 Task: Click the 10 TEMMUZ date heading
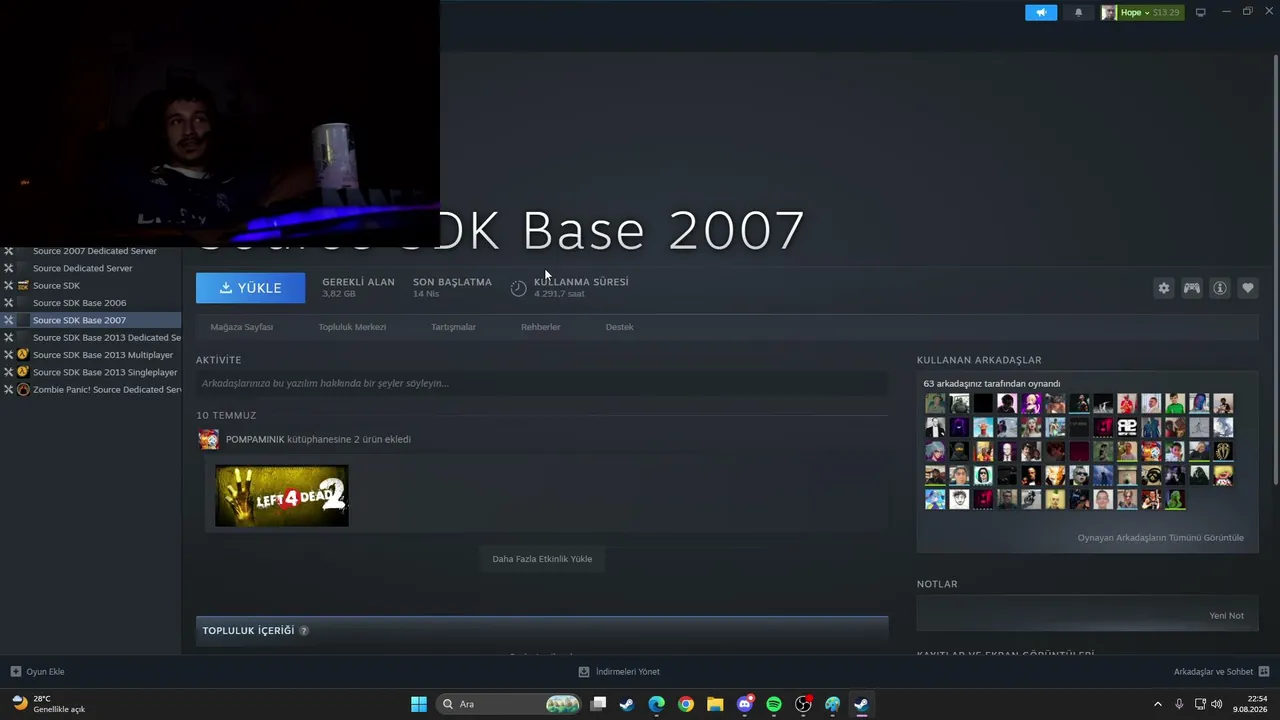point(226,416)
